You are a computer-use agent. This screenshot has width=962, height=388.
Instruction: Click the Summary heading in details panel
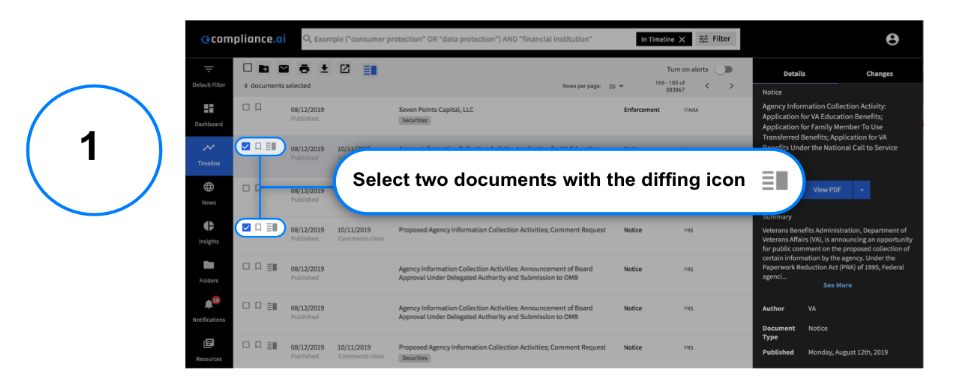click(x=777, y=217)
